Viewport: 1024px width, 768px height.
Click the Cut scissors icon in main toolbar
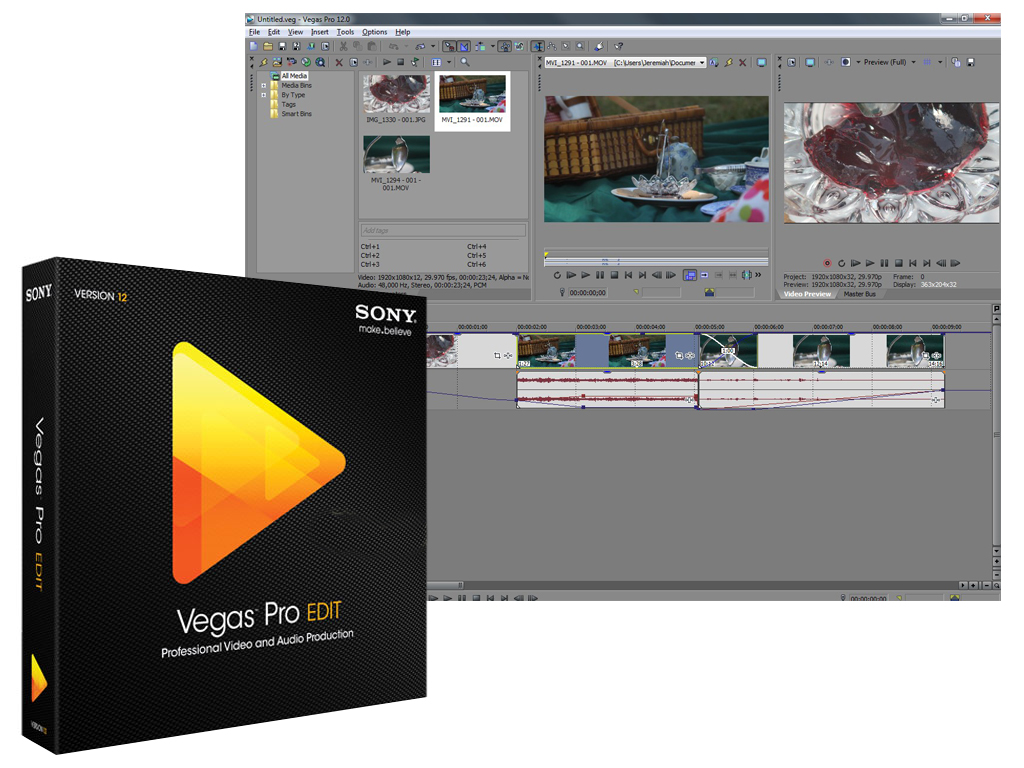point(343,46)
